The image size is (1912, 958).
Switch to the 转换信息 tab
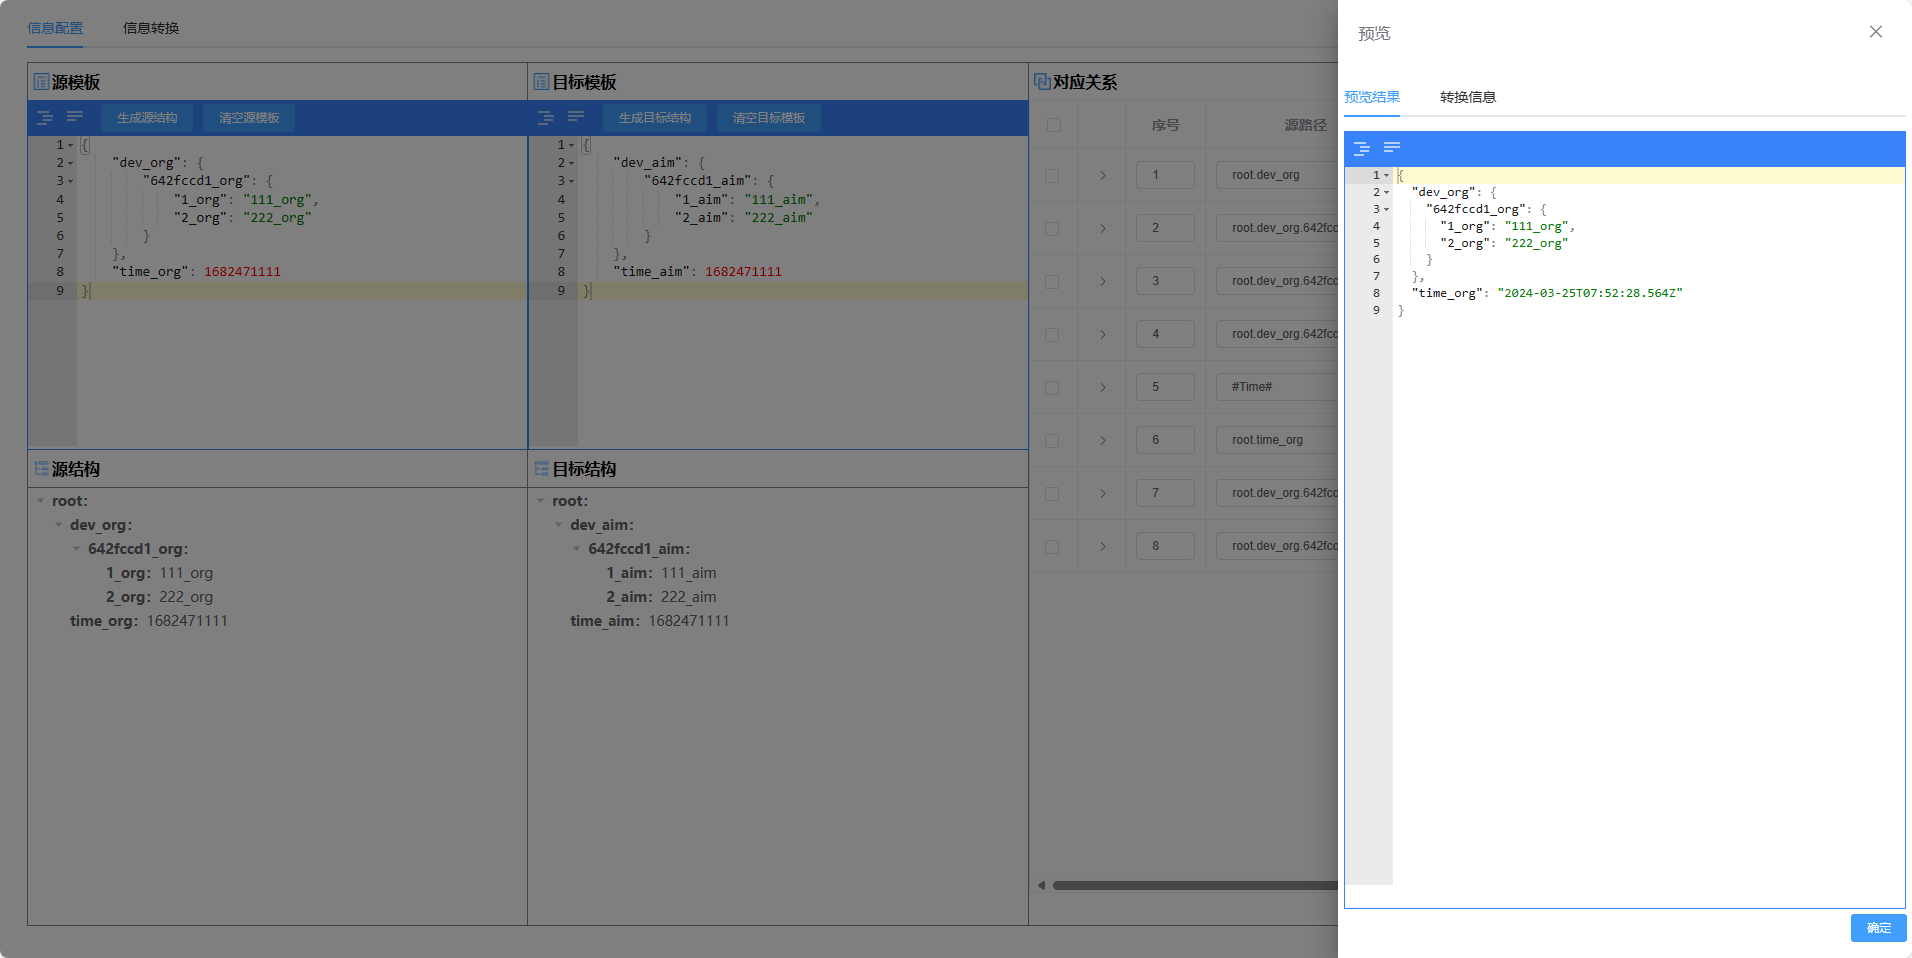point(1467,97)
